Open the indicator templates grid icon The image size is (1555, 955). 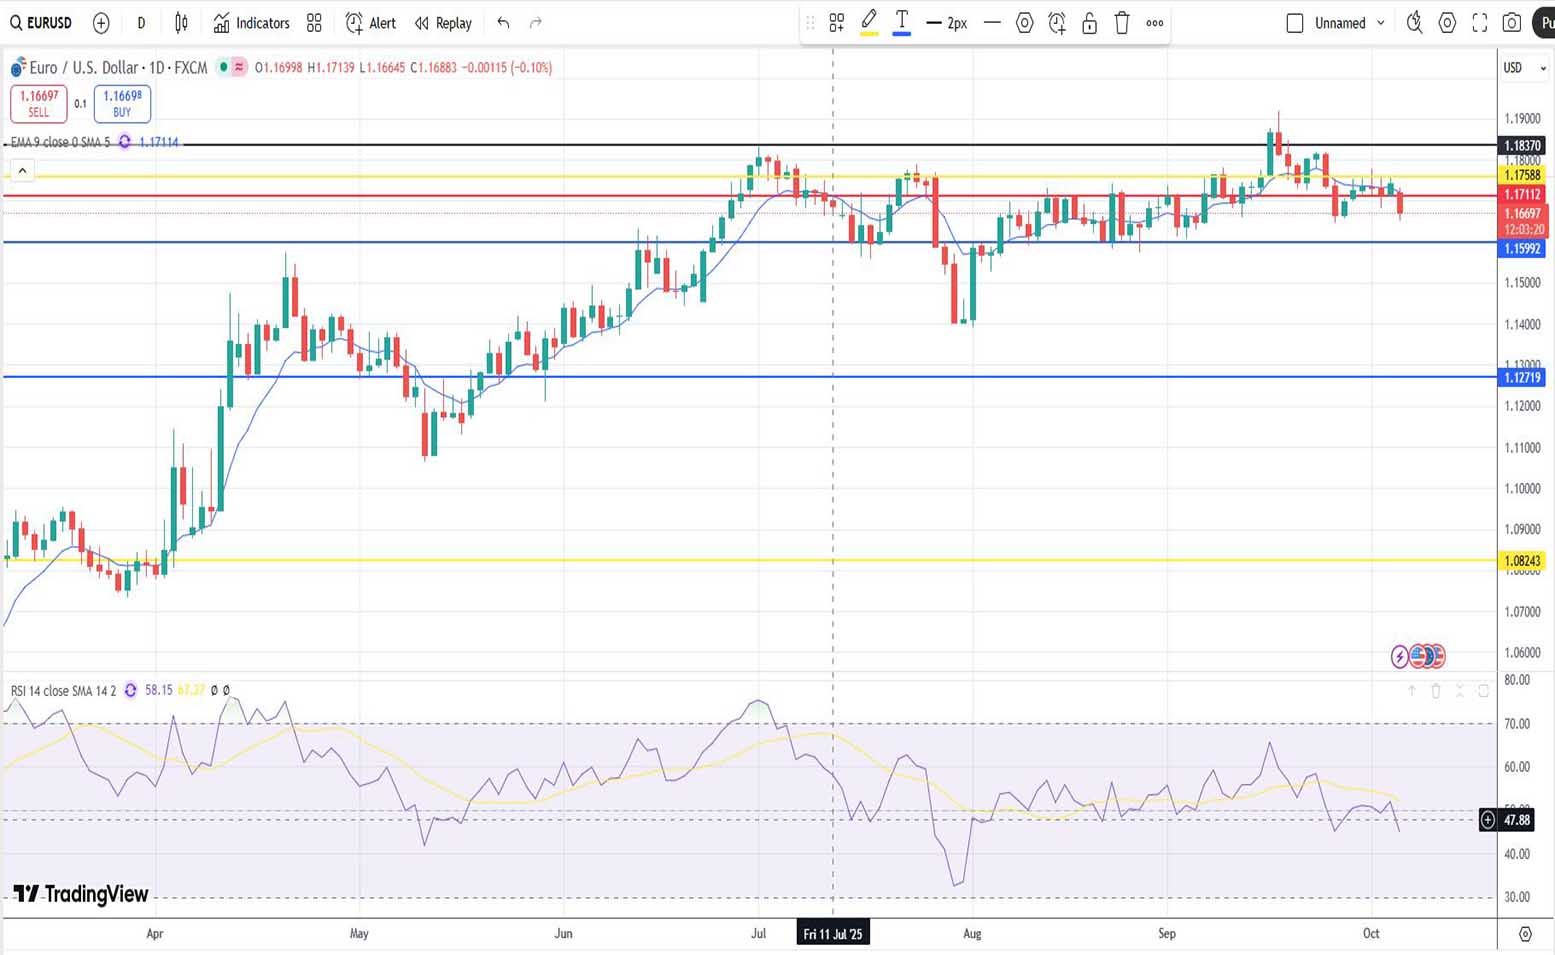(x=314, y=23)
